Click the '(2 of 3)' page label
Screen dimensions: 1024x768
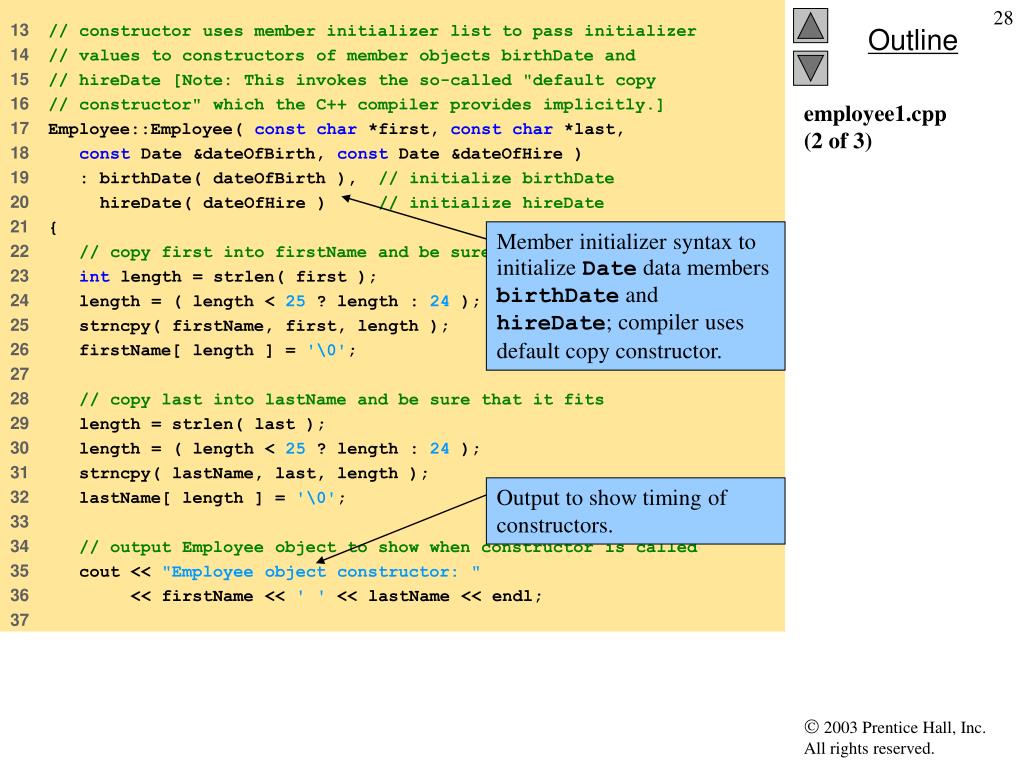tap(838, 140)
